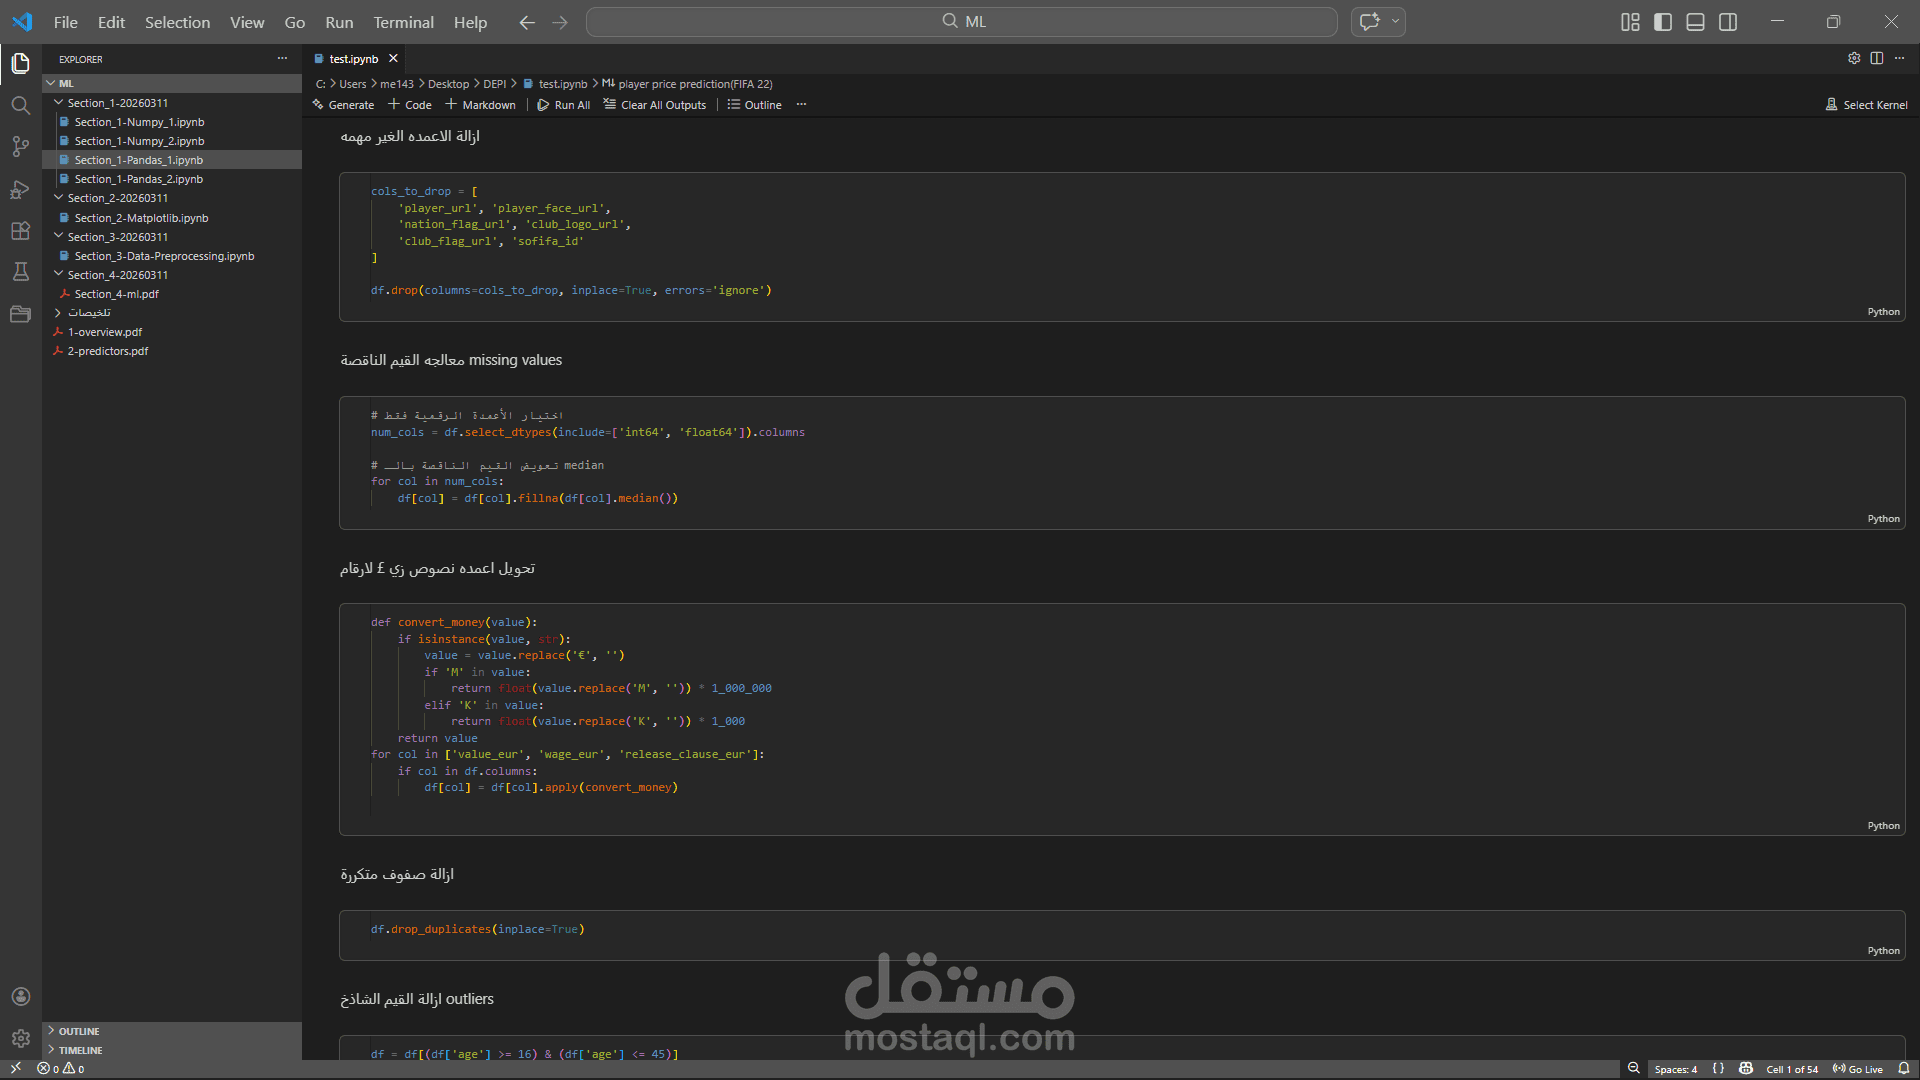Open the Extensions view icon
Screen dimensions: 1920x1080
pos(20,231)
